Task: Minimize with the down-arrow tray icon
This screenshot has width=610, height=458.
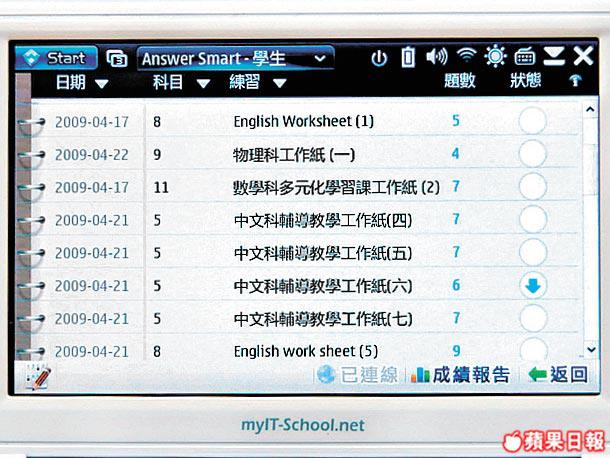Action: coord(554,56)
